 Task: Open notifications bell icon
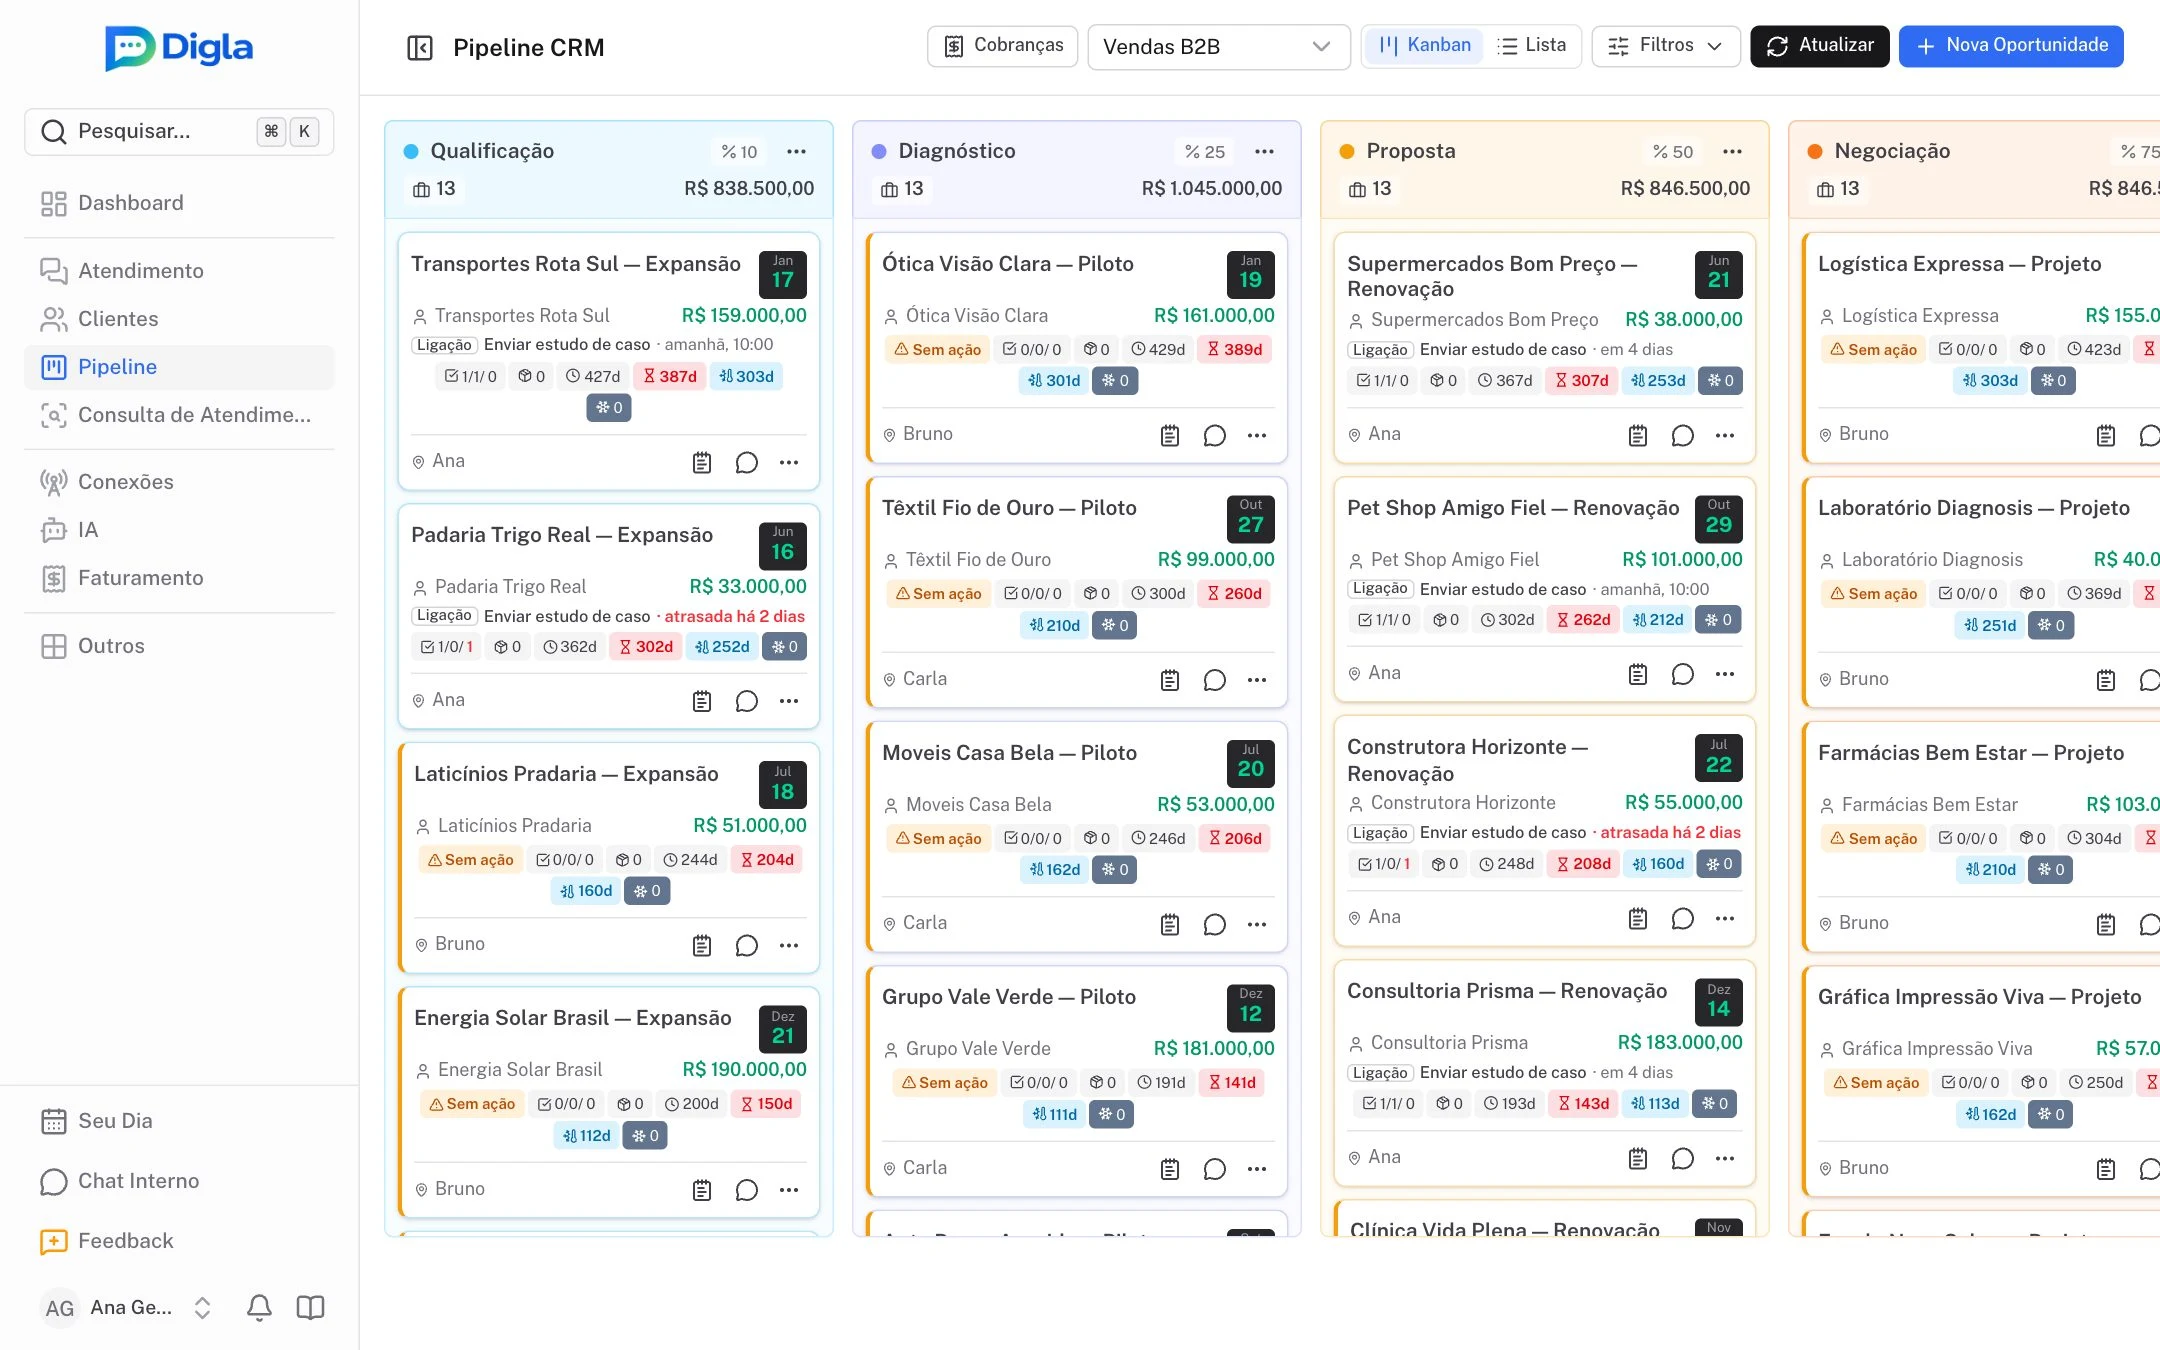[x=259, y=1307]
